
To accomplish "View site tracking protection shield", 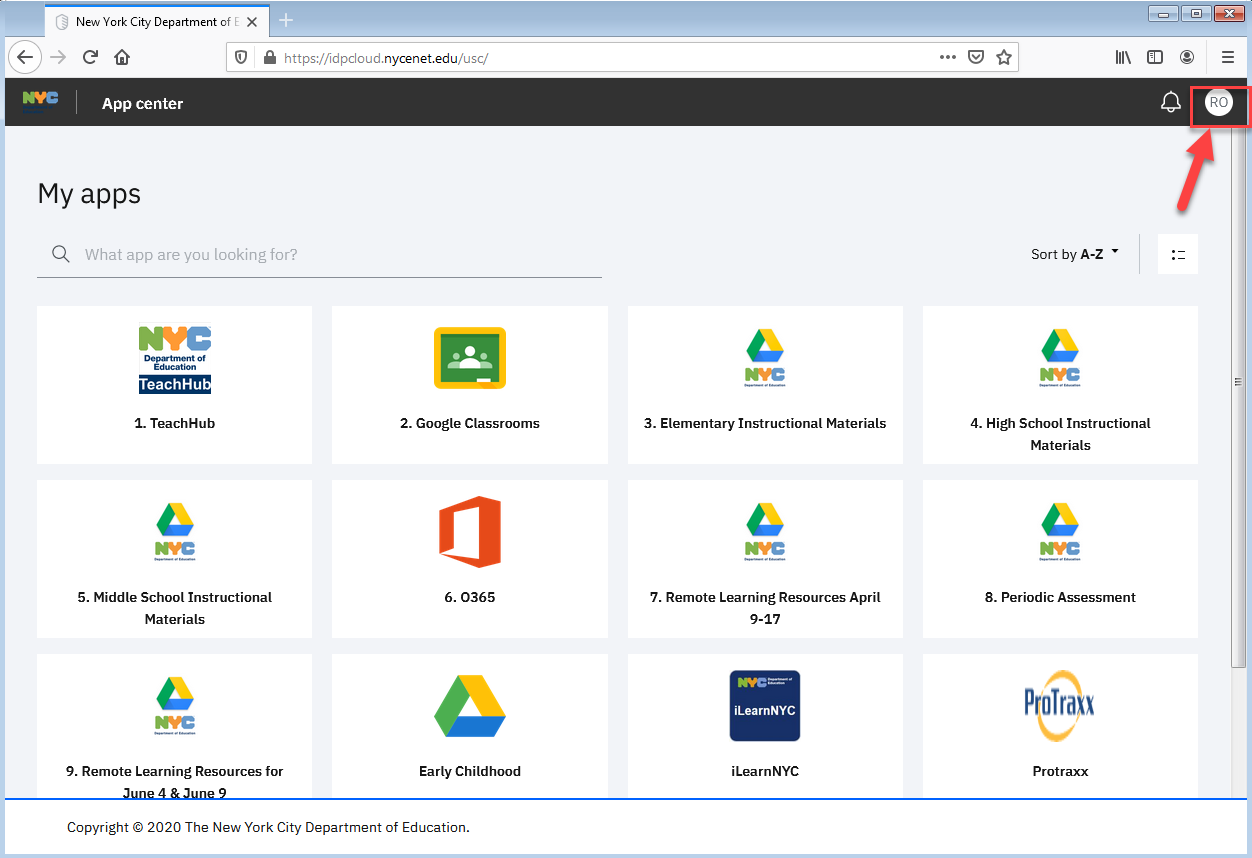I will [241, 58].
